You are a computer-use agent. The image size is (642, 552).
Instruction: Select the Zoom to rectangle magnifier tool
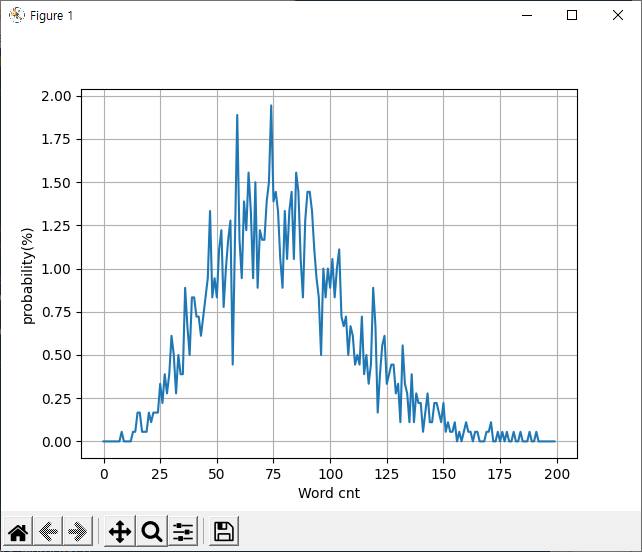[x=151, y=532]
